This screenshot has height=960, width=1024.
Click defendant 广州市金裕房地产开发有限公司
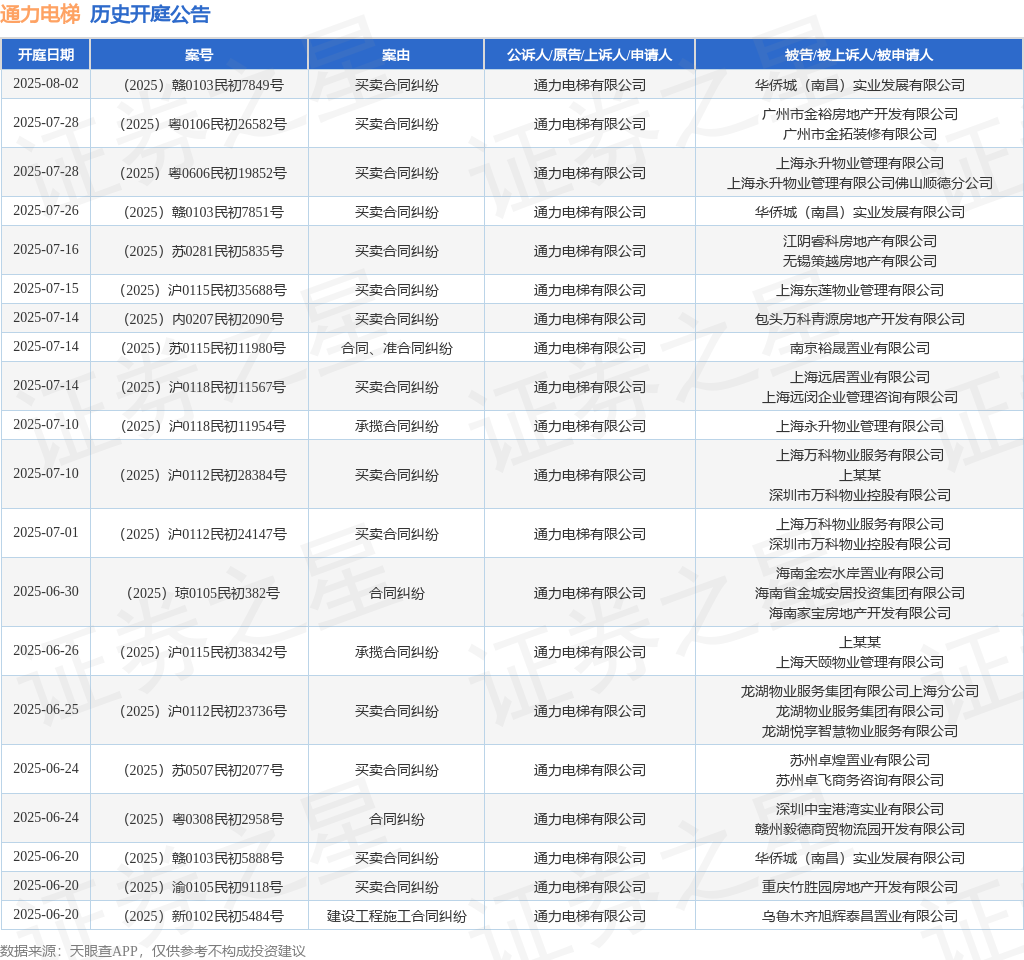click(860, 114)
